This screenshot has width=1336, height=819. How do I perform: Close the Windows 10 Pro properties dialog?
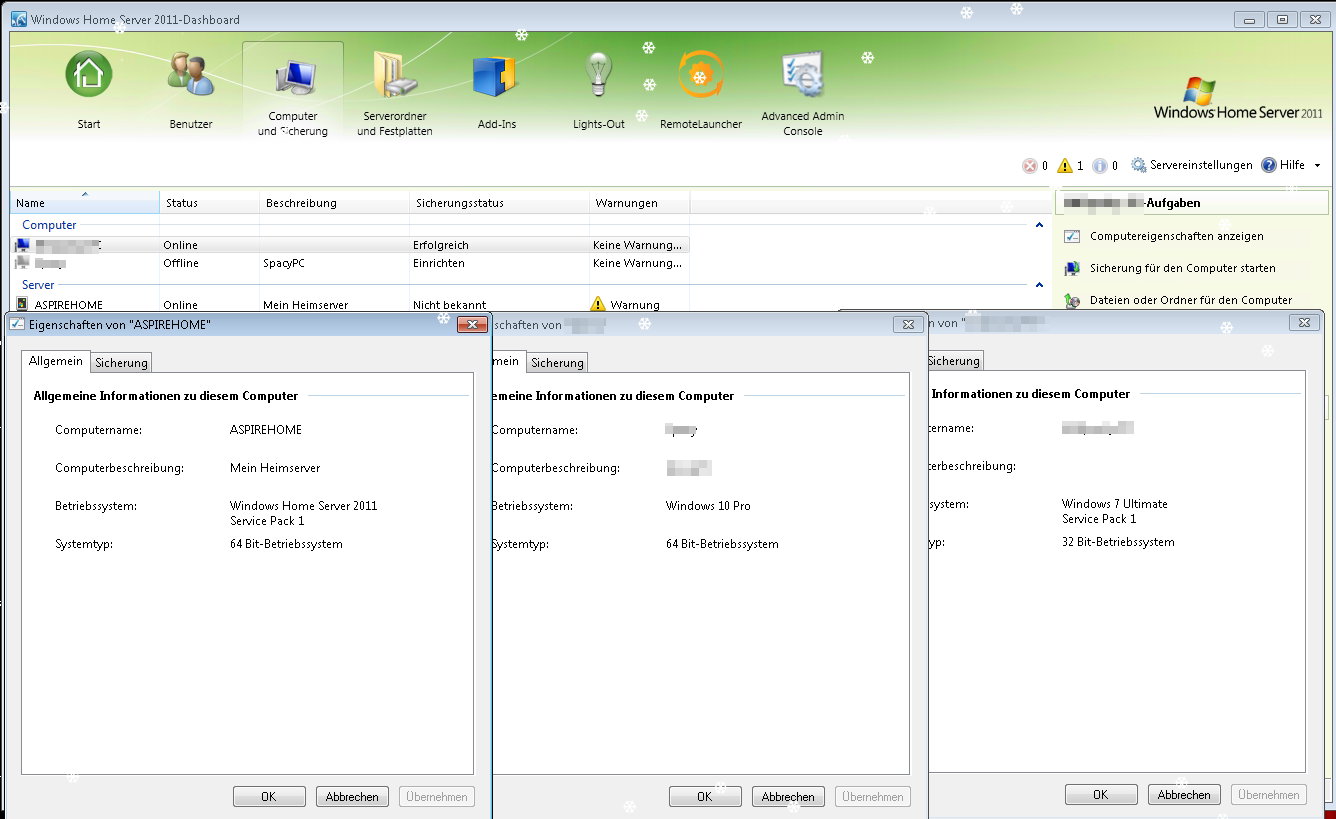click(908, 324)
